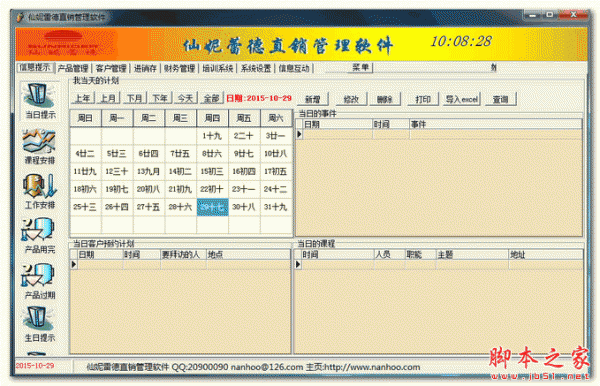Click the 修改 button

[351, 99]
